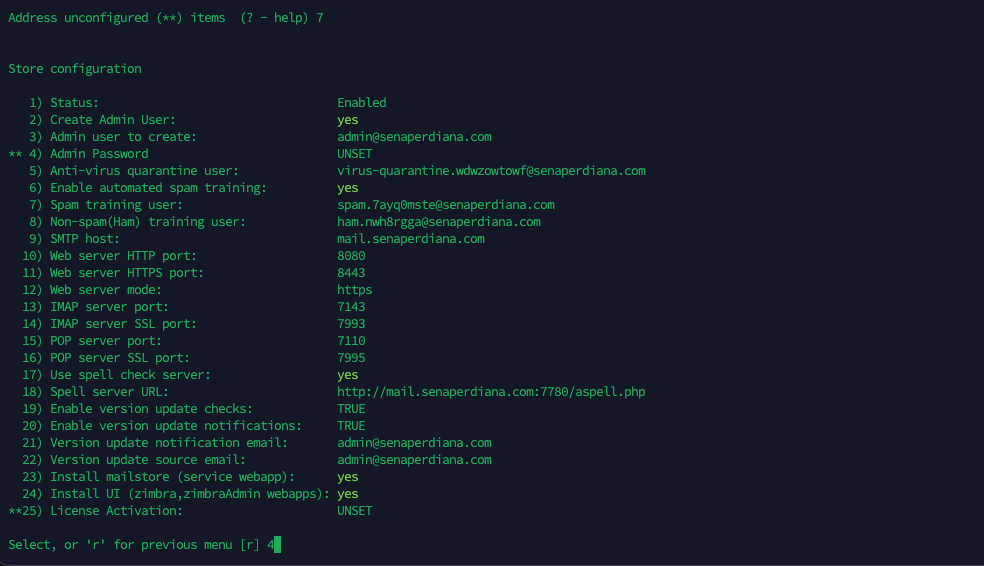The image size is (984, 566).
Task: Click the Status Enabled value
Action: tap(362, 103)
